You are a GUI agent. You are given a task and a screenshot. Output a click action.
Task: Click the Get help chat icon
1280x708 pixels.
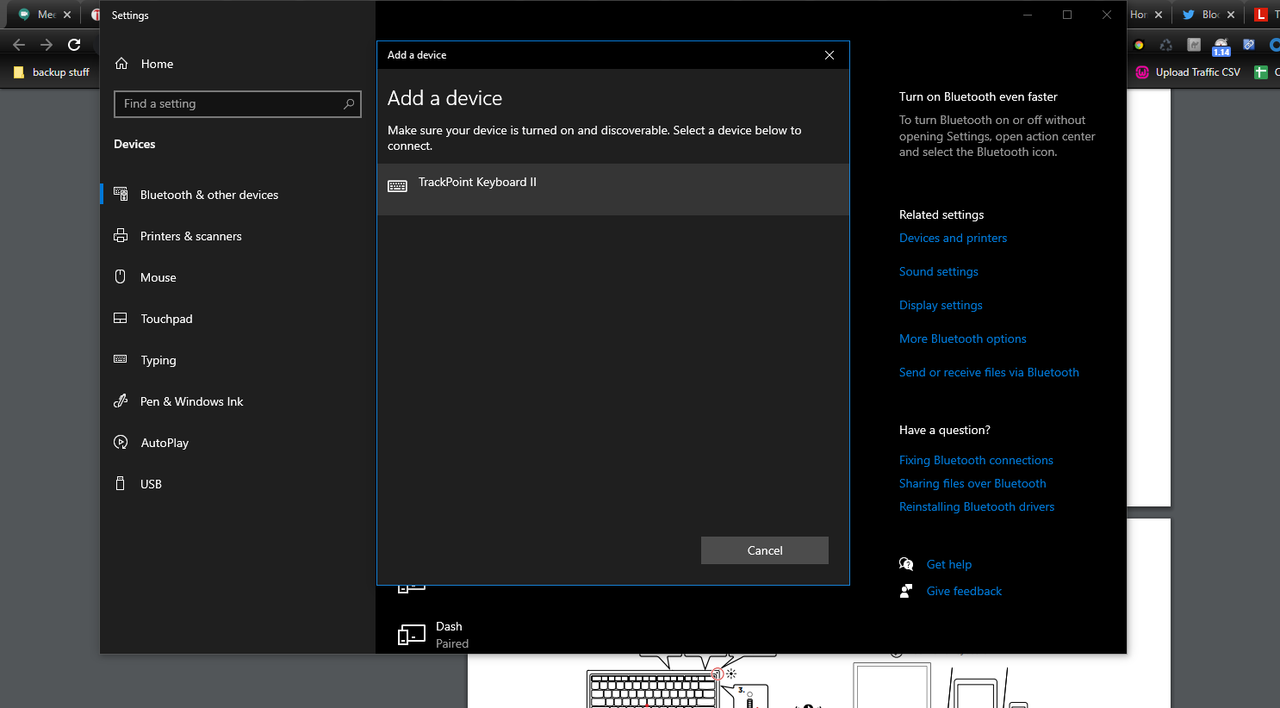(x=906, y=564)
